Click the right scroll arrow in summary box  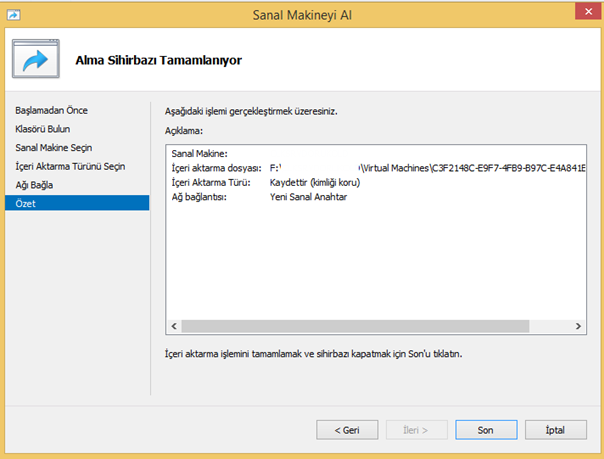click(578, 326)
